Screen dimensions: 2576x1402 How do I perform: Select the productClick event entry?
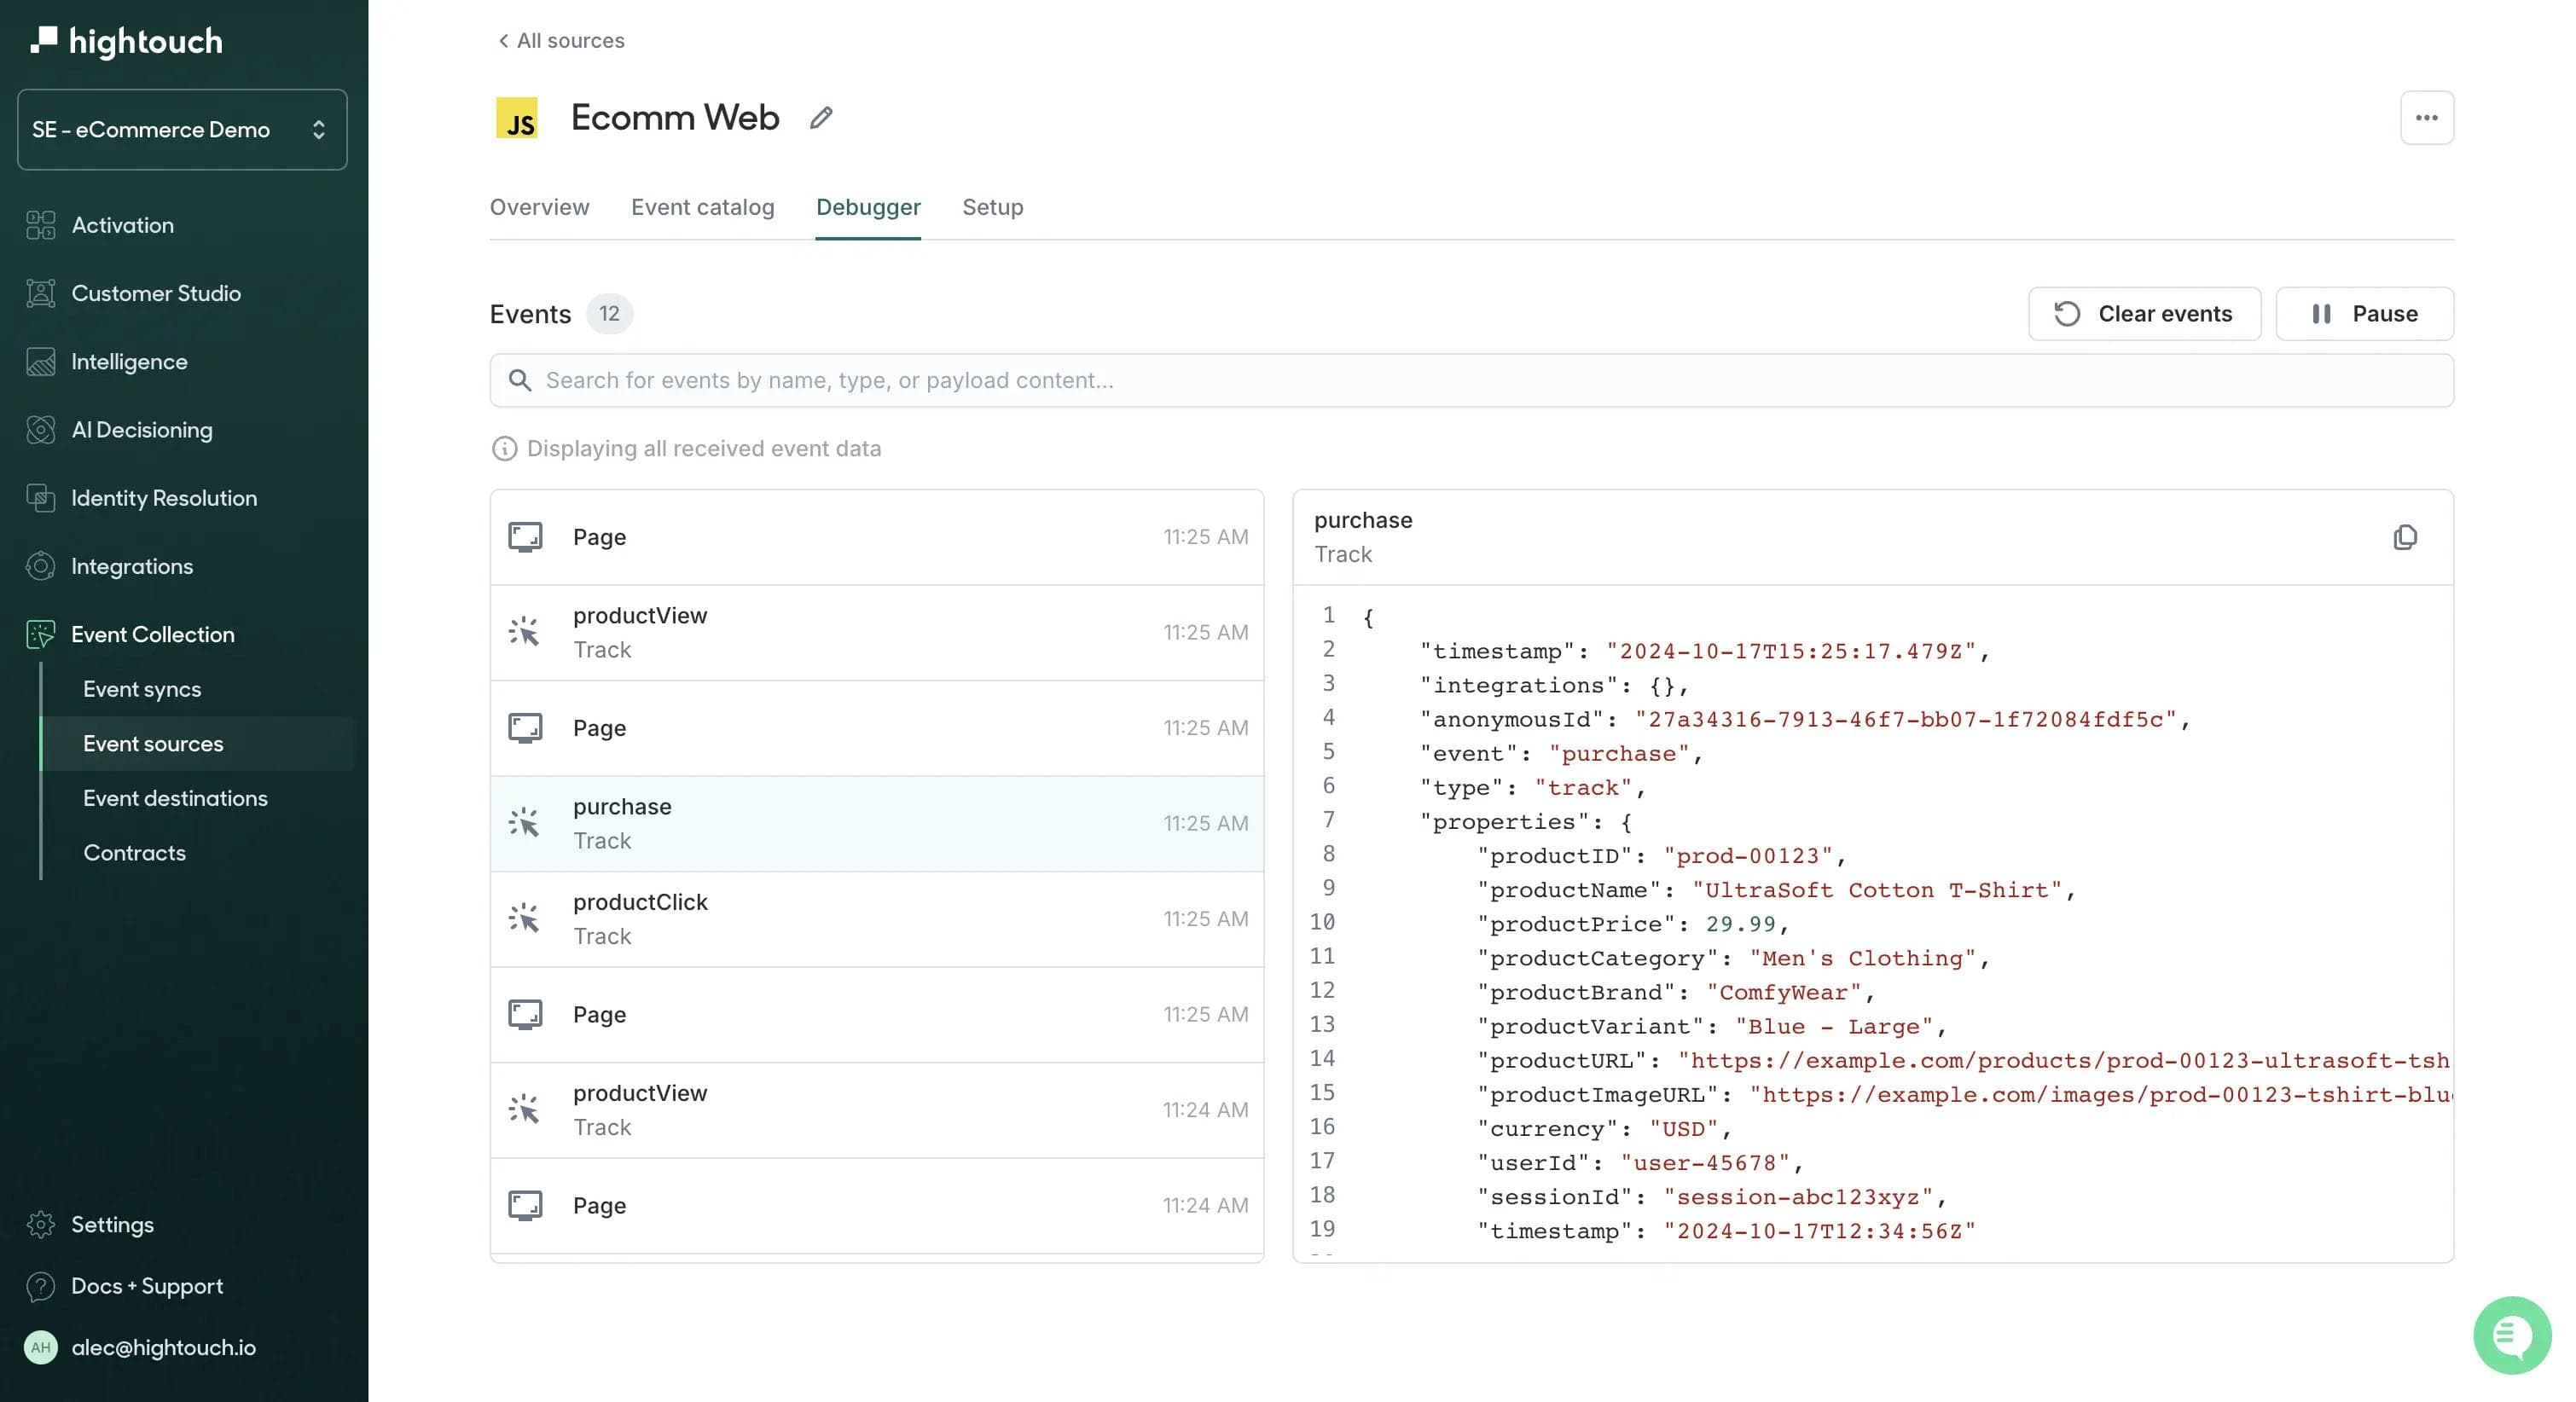pos(877,918)
